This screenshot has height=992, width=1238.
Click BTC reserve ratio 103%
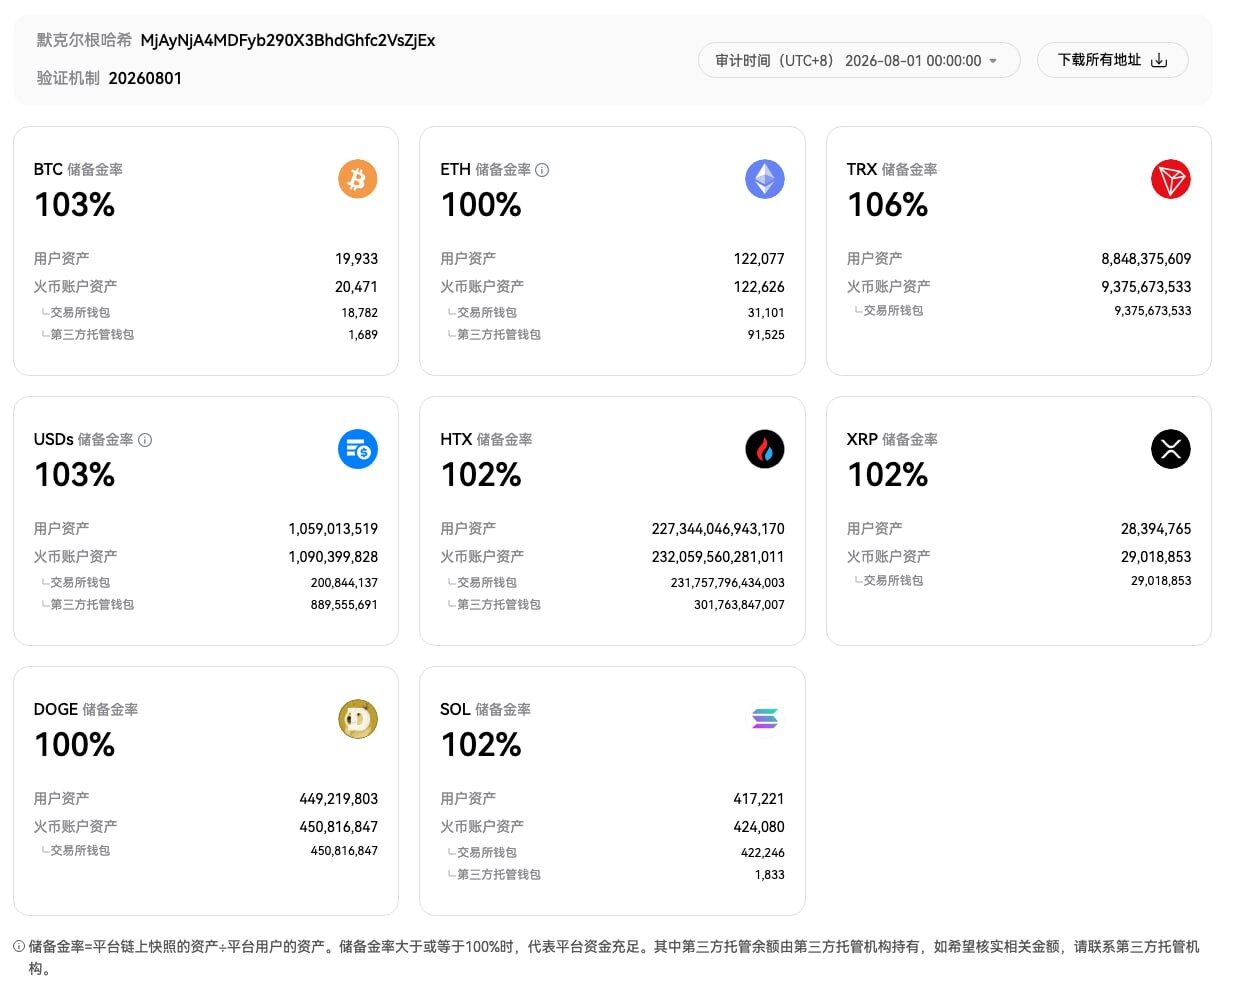pos(75,205)
